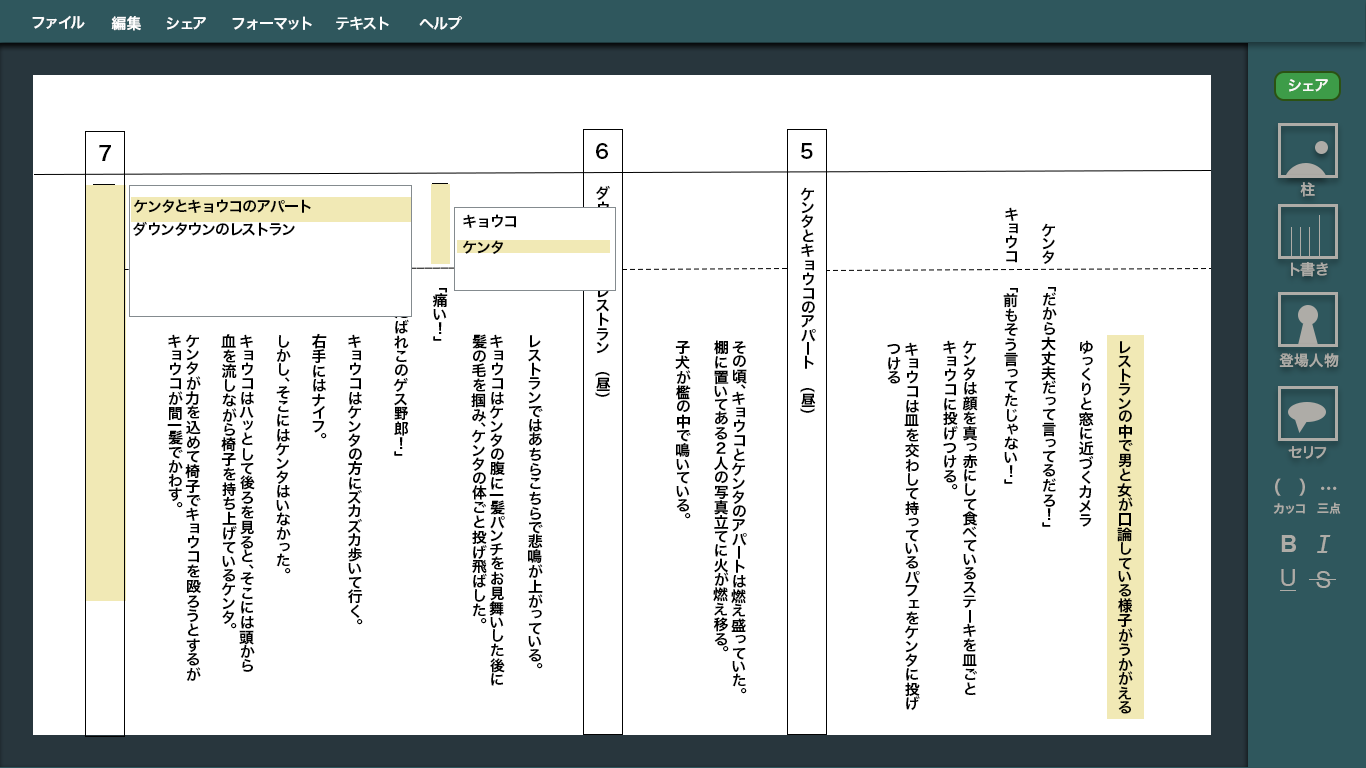Image resolution: width=1366 pixels, height=768 pixels.
Task: Click the 登場人物 character icon
Action: [1307, 320]
